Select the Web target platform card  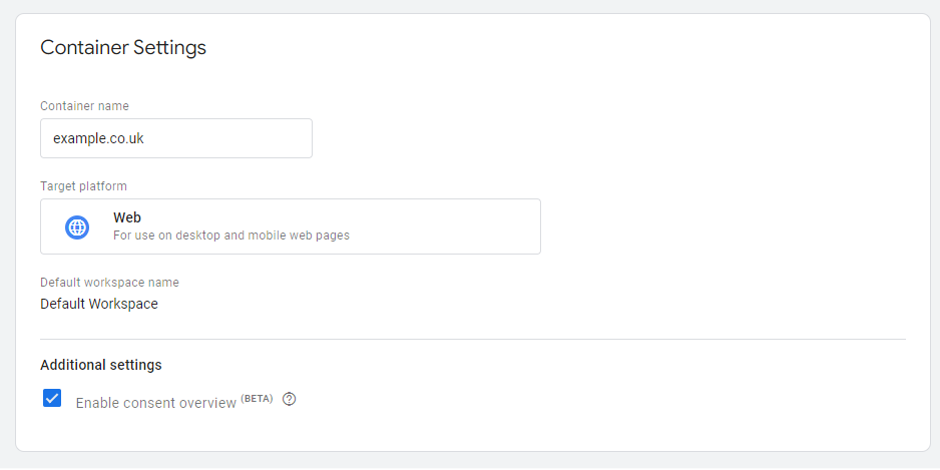coord(290,227)
